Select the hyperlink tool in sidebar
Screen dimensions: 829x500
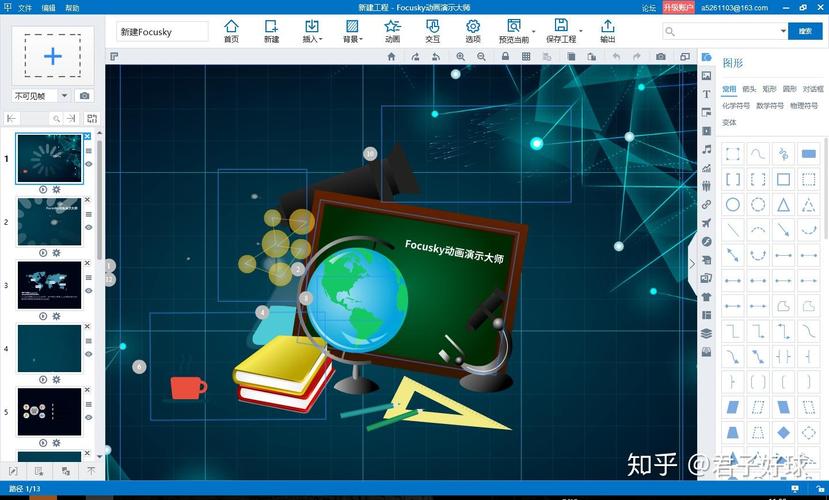pyautogui.click(x=706, y=205)
